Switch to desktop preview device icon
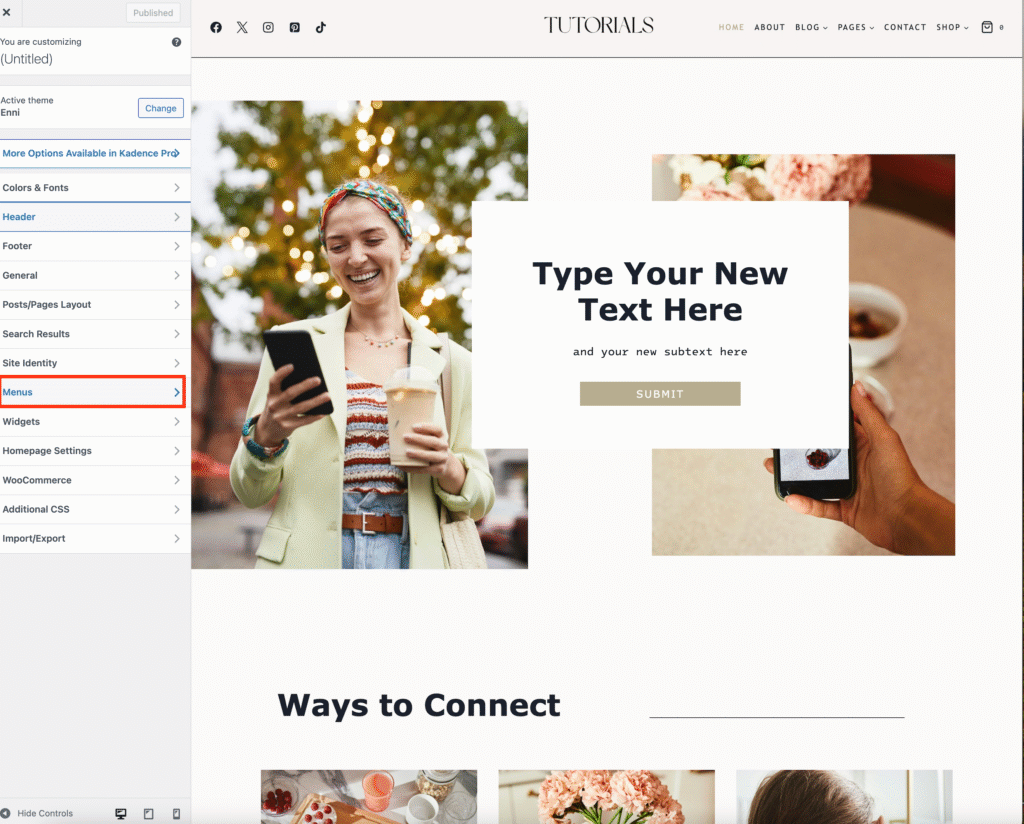The height and width of the screenshot is (824, 1024). tap(121, 813)
